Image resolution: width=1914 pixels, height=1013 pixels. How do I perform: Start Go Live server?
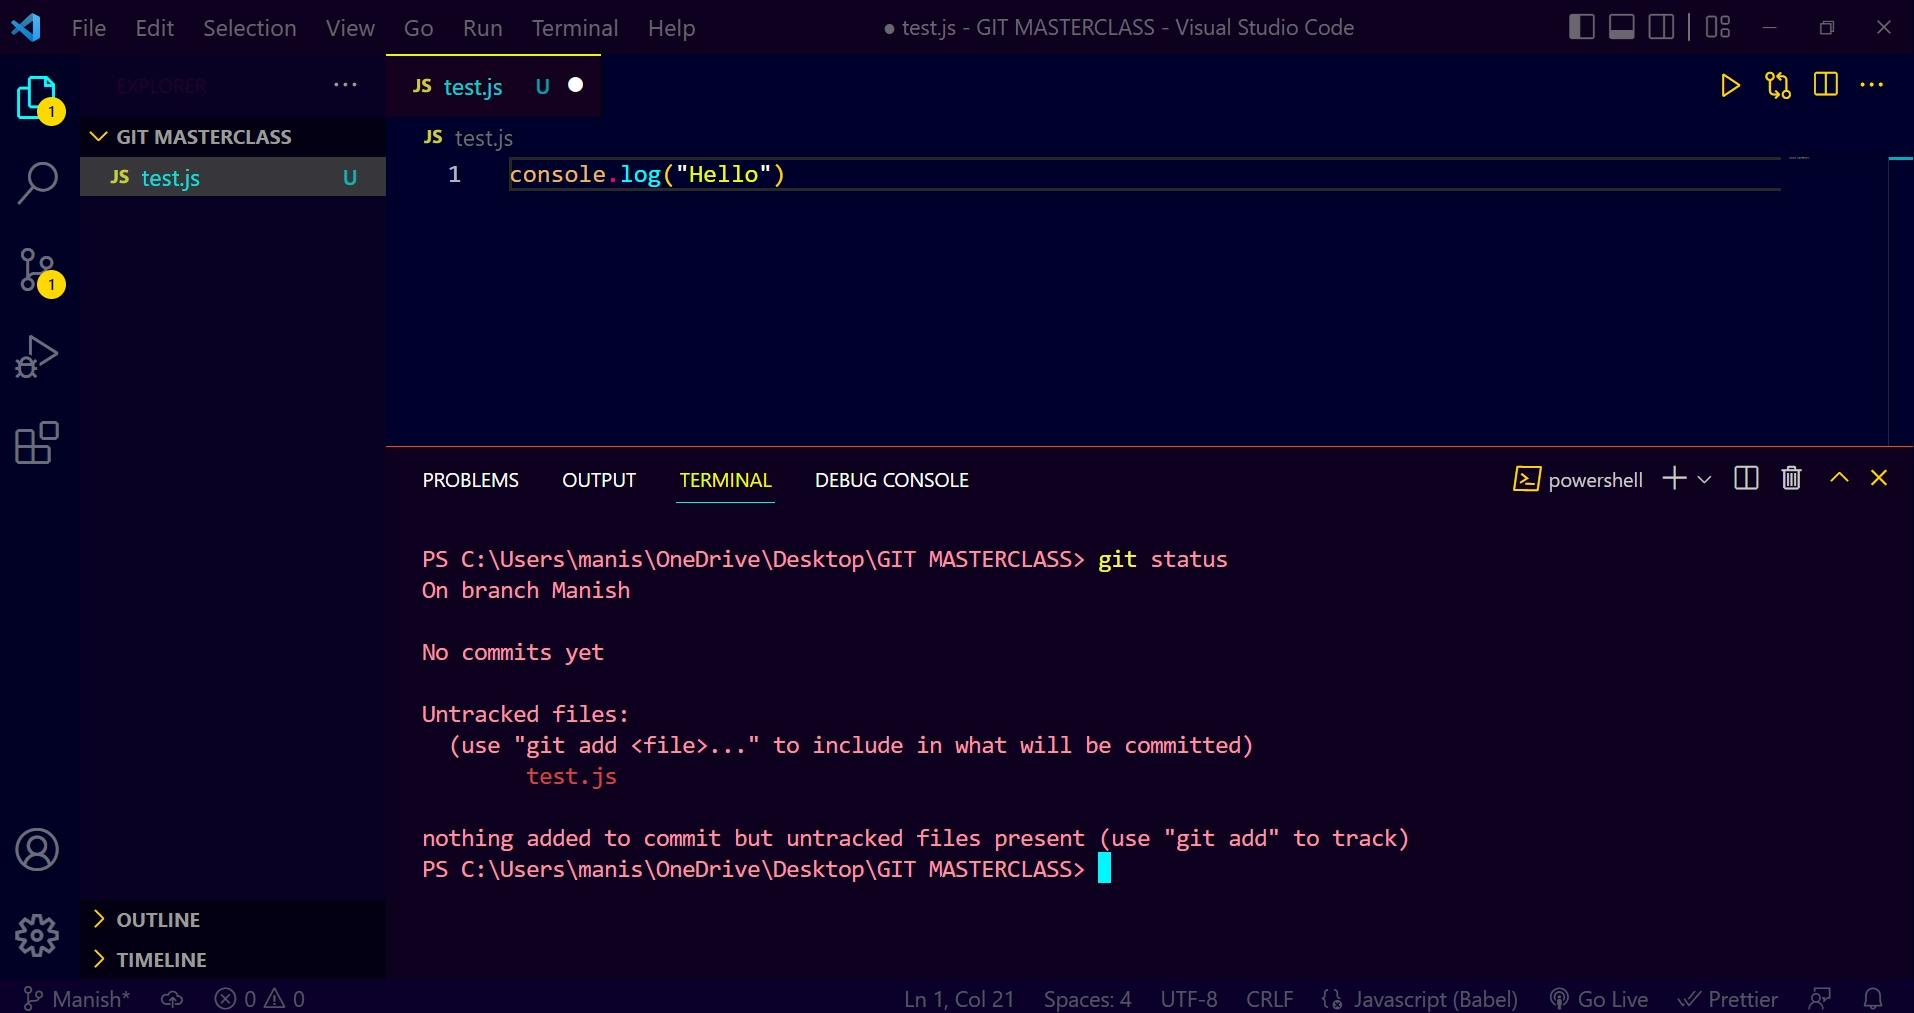coord(1598,998)
